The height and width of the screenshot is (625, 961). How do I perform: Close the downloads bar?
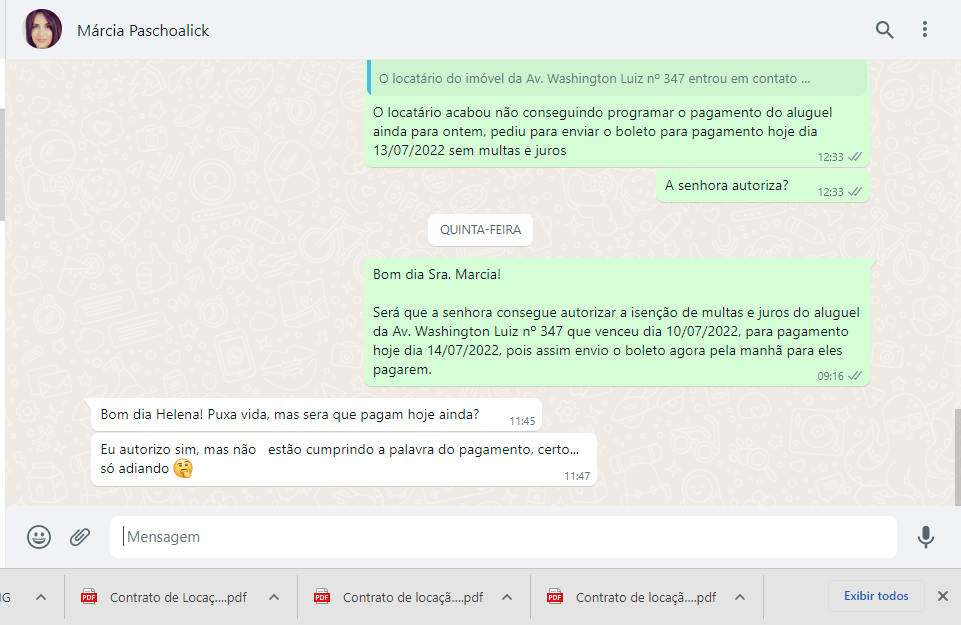coord(942,596)
